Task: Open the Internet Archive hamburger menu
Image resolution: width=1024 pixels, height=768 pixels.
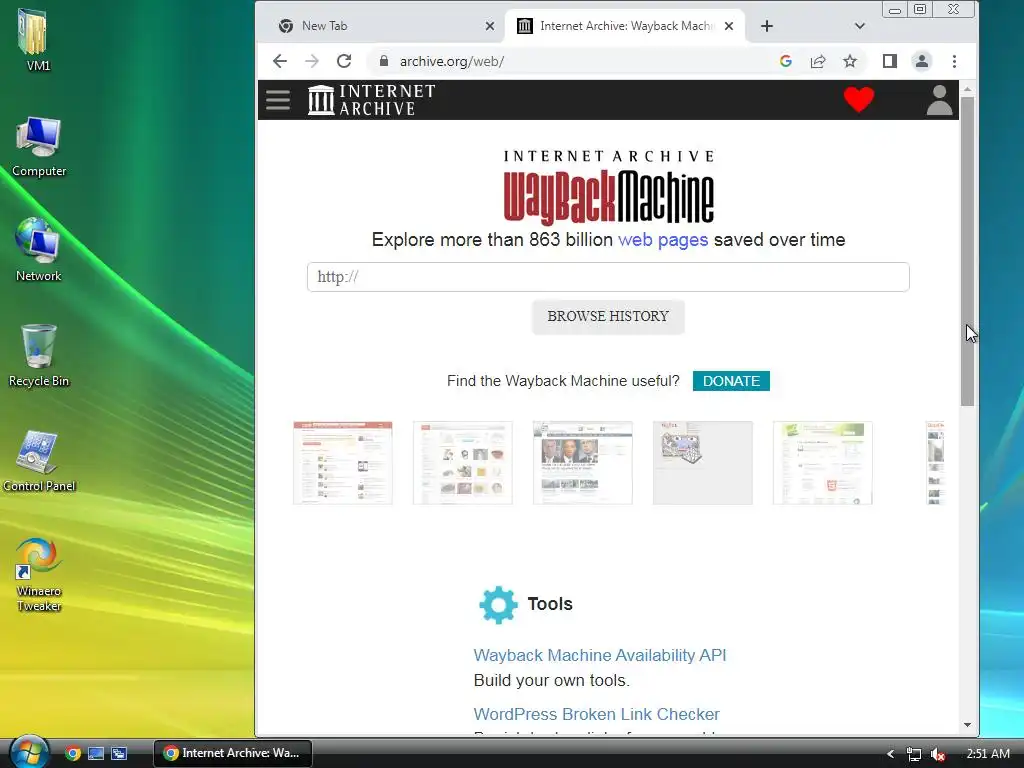Action: point(278,100)
